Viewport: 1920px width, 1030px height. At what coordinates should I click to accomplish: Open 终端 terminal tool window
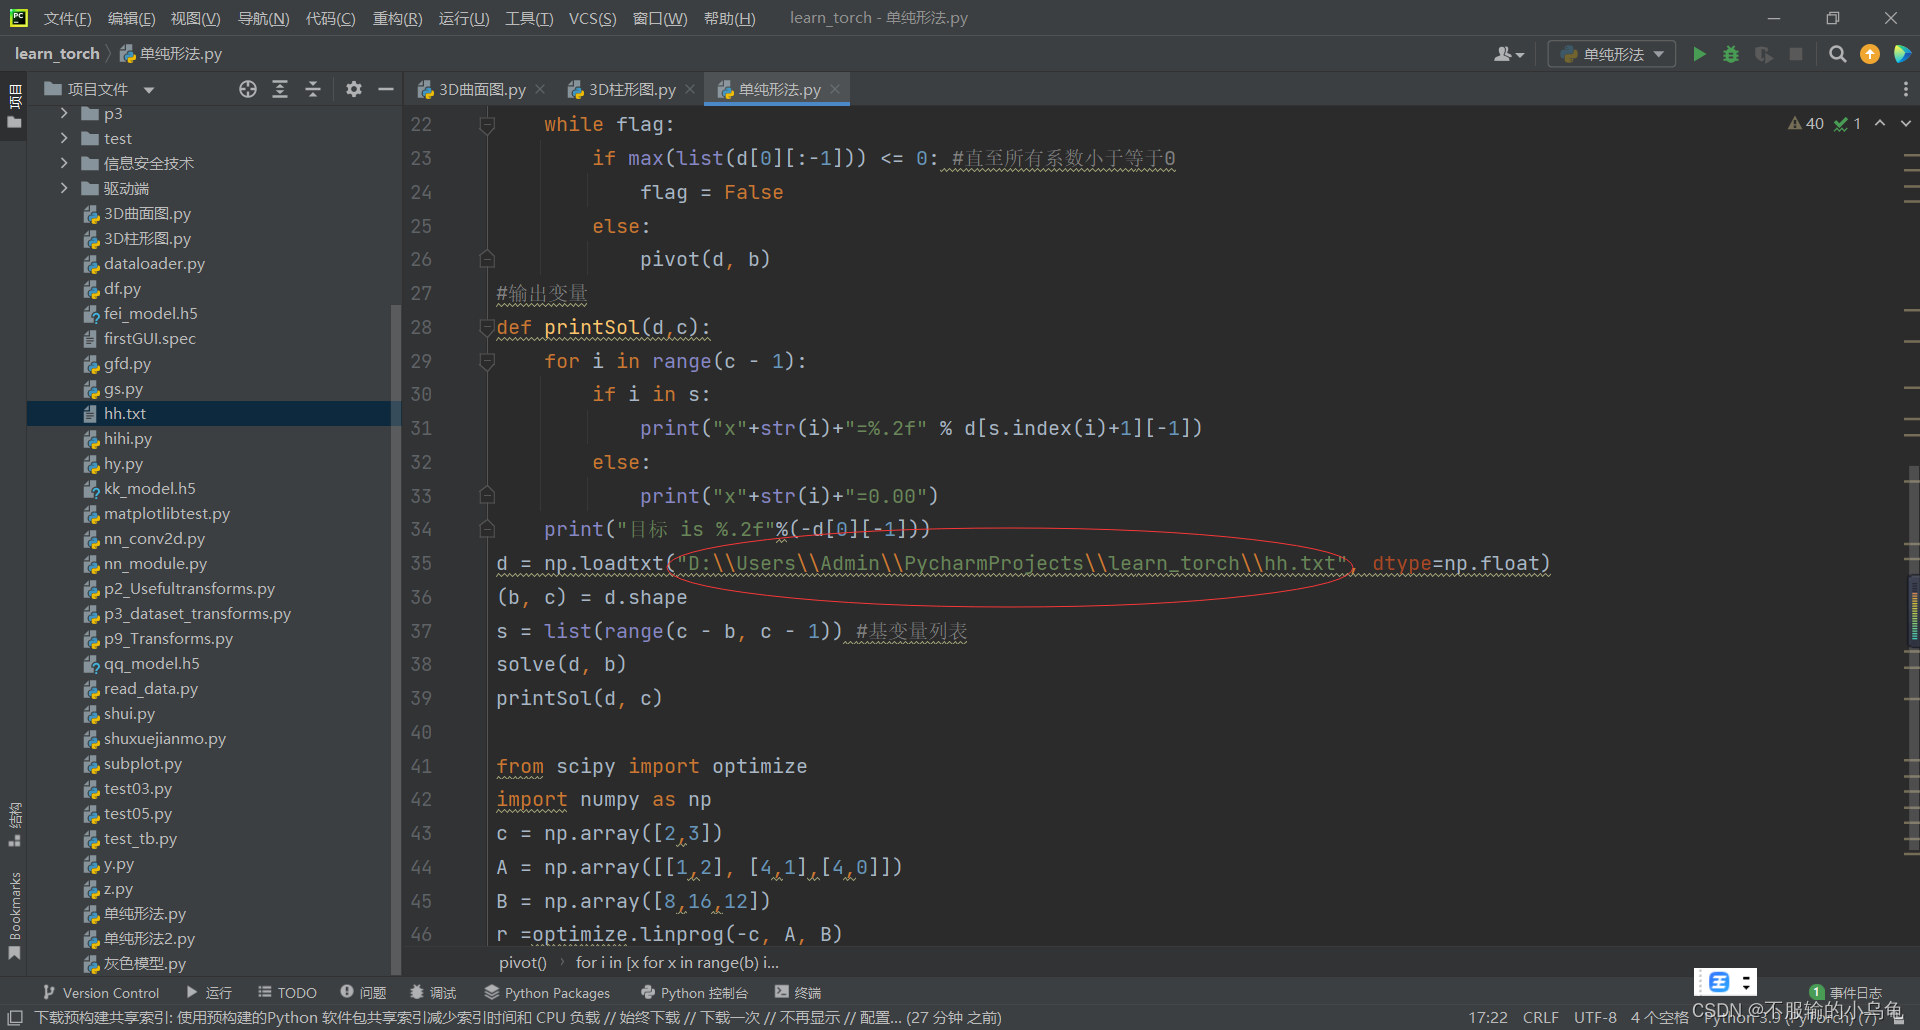pos(798,993)
